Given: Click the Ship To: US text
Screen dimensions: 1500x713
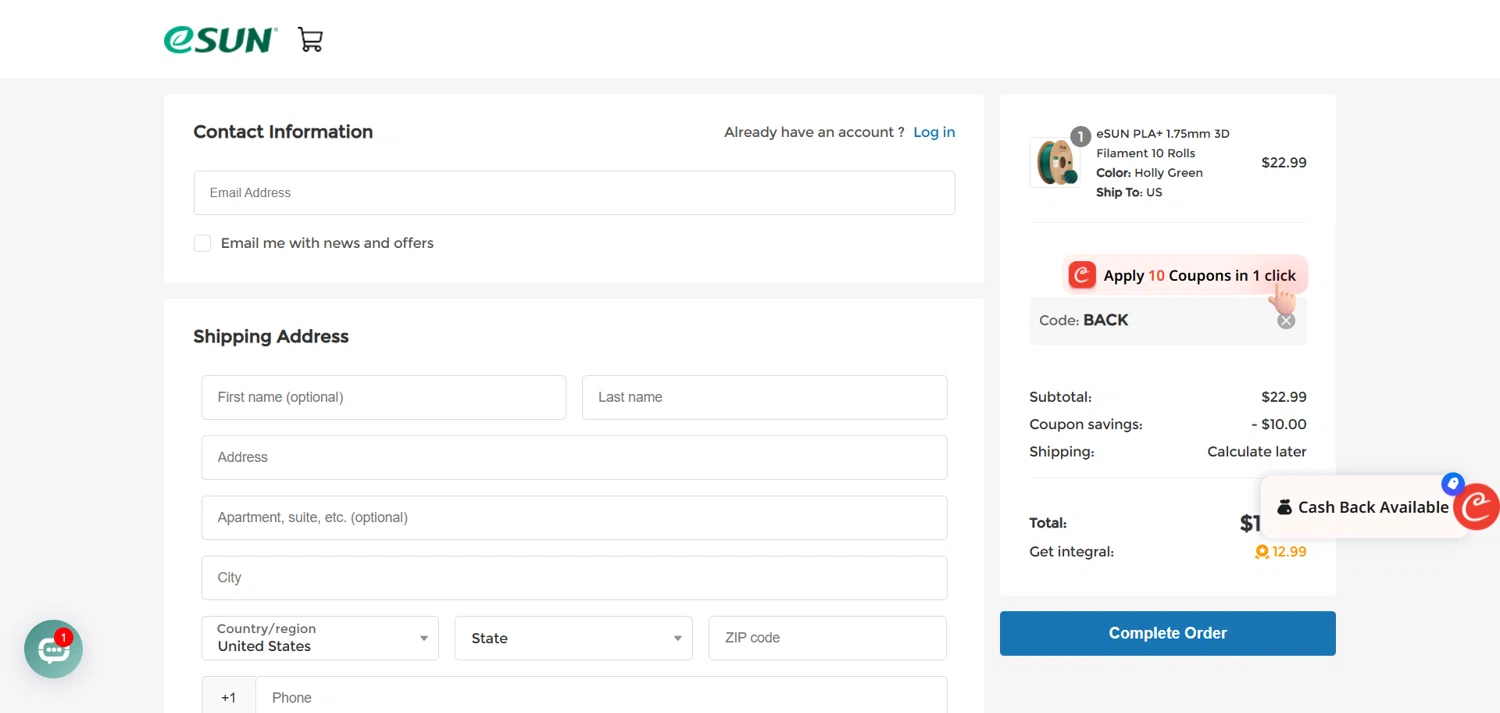Looking at the screenshot, I should tap(1129, 192).
